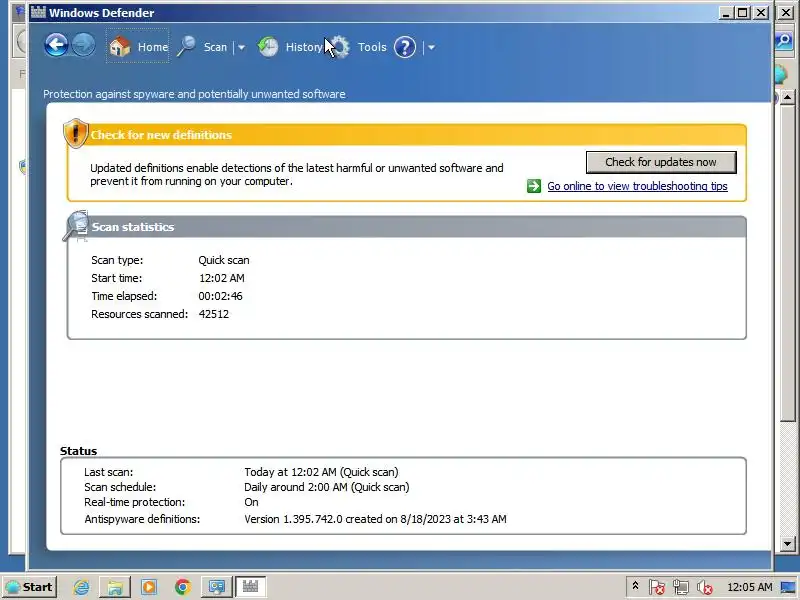
Task: Select the Daily around 2:00 AM schedule text
Action: (x=327, y=487)
